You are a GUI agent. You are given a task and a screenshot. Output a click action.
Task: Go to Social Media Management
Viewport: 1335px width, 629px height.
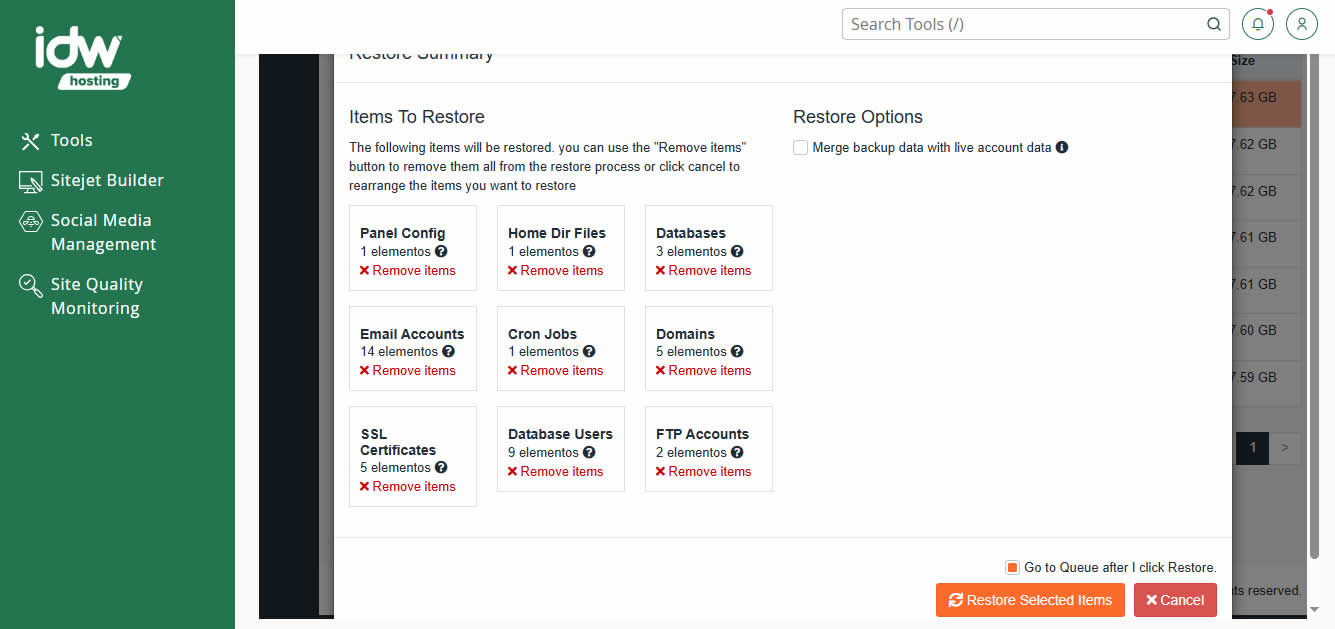102,232
